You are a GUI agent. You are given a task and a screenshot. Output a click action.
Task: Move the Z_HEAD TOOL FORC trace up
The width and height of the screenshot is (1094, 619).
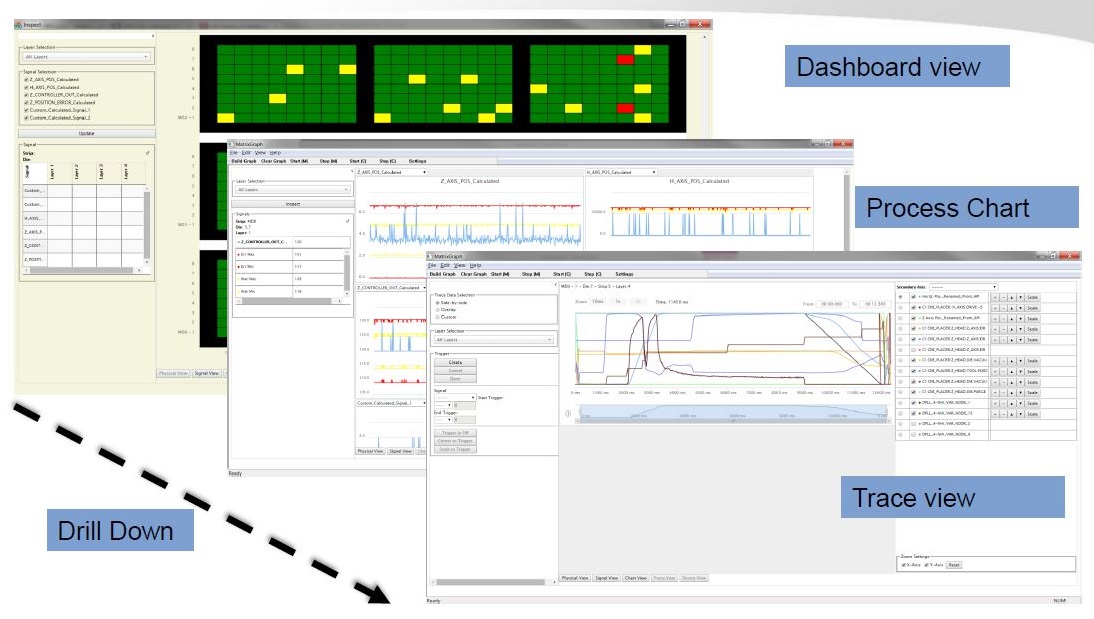tap(1011, 371)
